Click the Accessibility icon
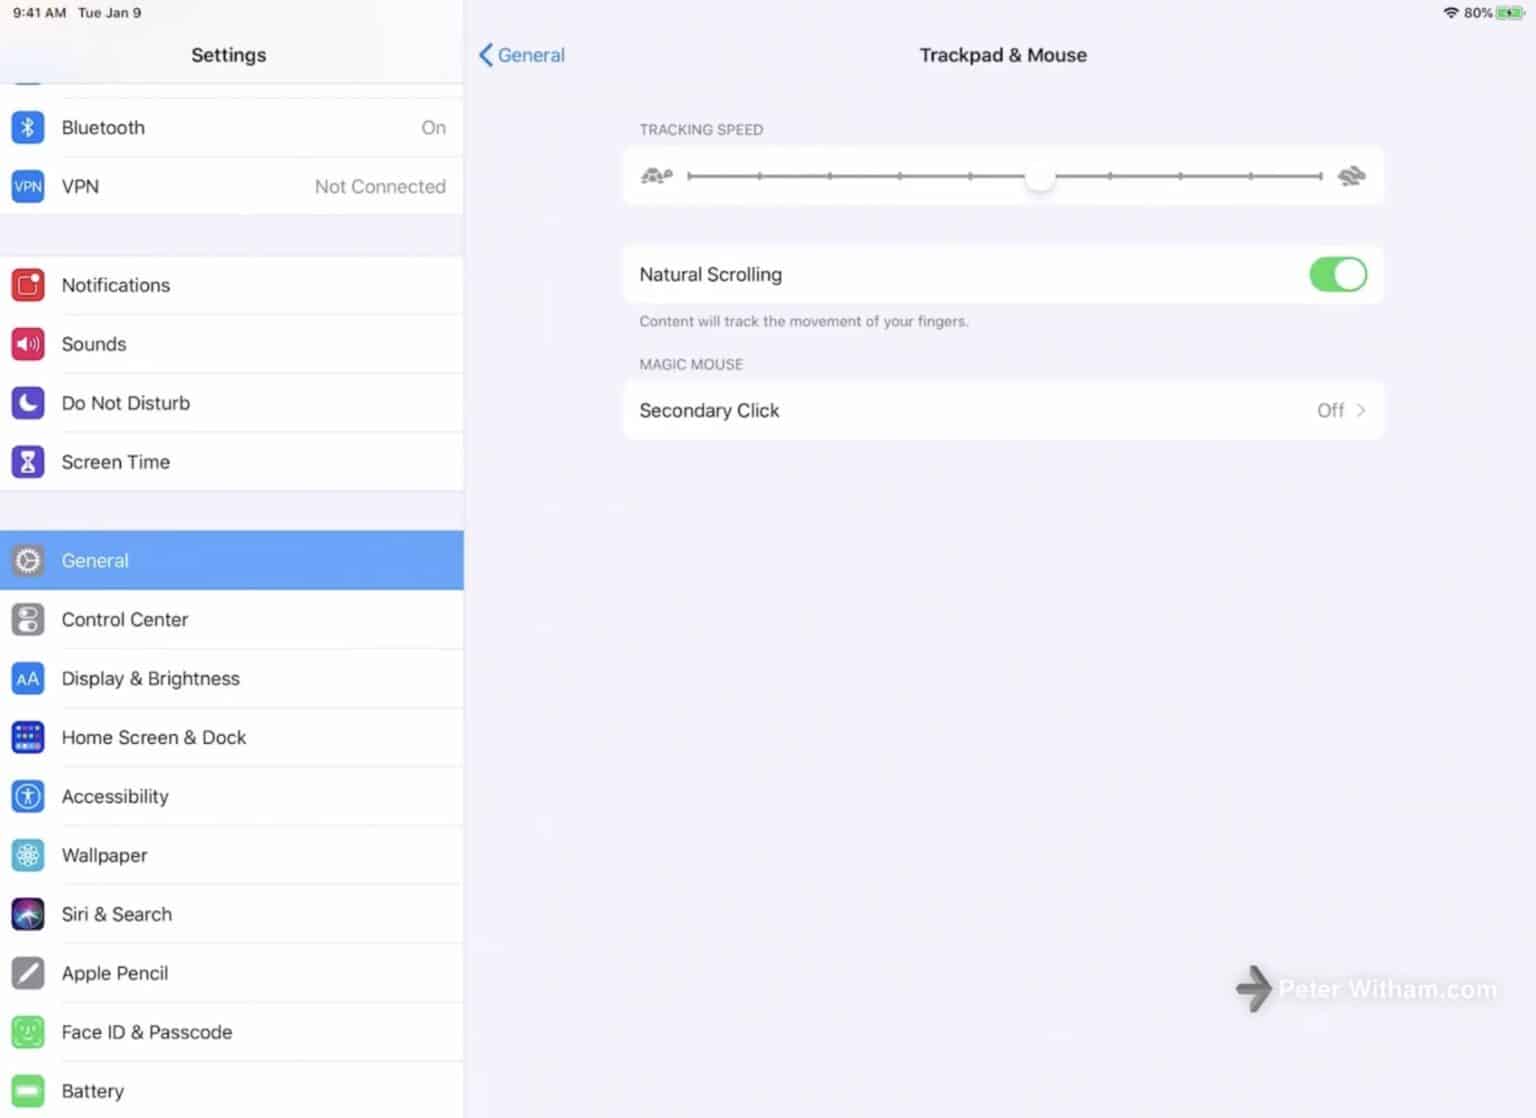Viewport: 1536px width, 1118px height. pyautogui.click(x=27, y=796)
